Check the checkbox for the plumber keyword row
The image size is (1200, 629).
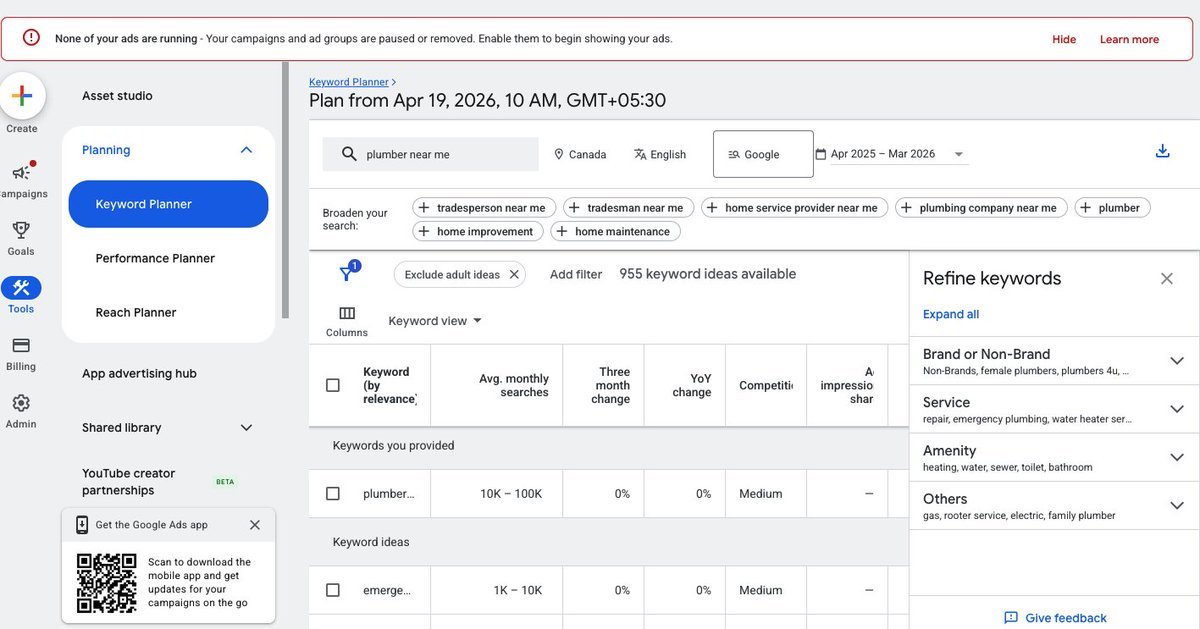tap(333, 493)
